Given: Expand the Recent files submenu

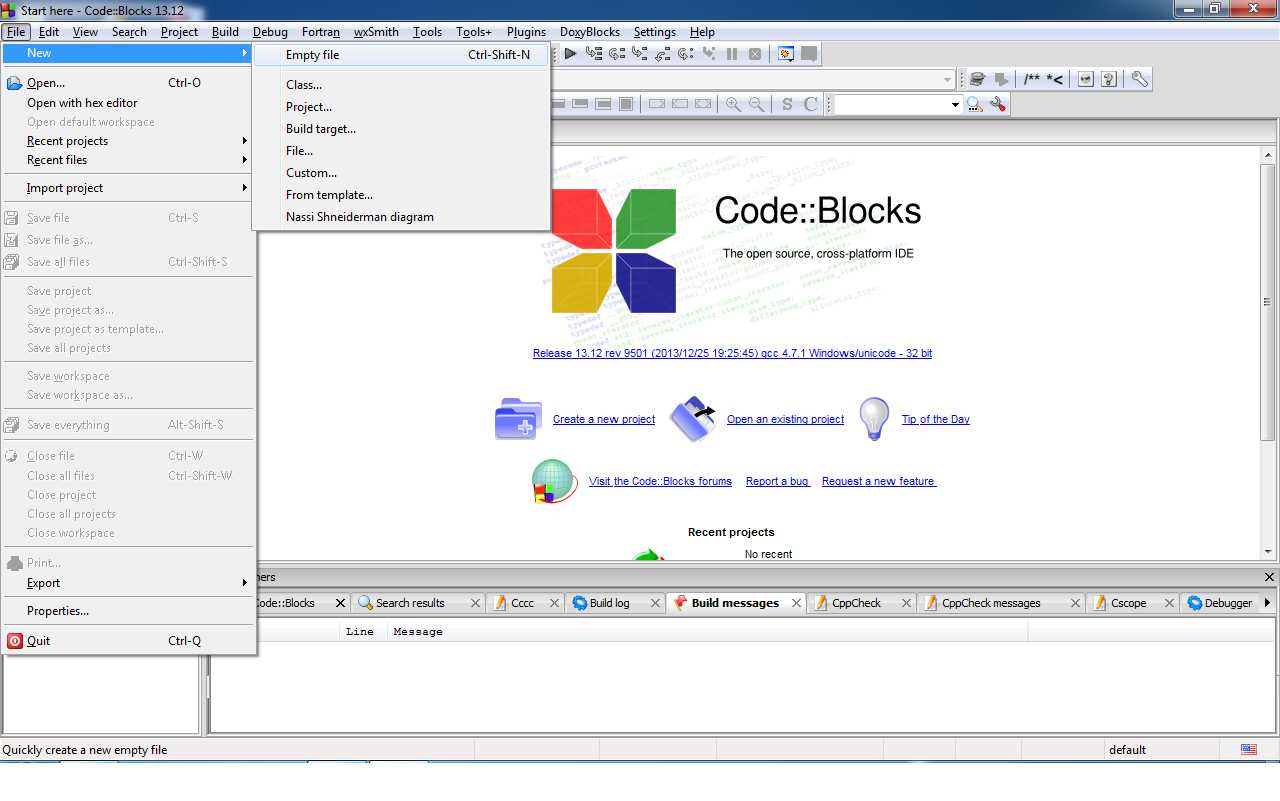Looking at the screenshot, I should tap(128, 160).
